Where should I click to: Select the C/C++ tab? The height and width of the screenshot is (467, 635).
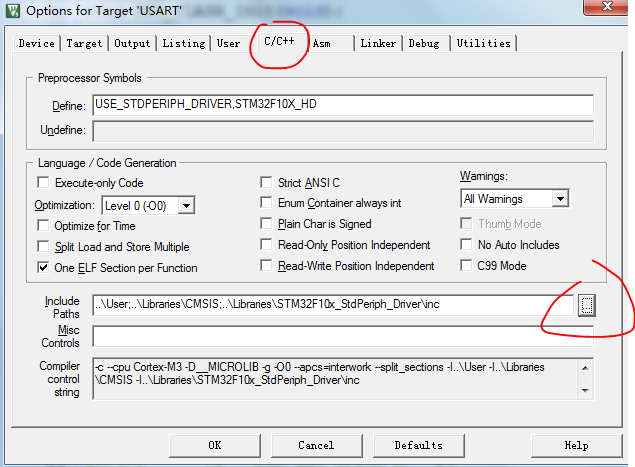(279, 41)
